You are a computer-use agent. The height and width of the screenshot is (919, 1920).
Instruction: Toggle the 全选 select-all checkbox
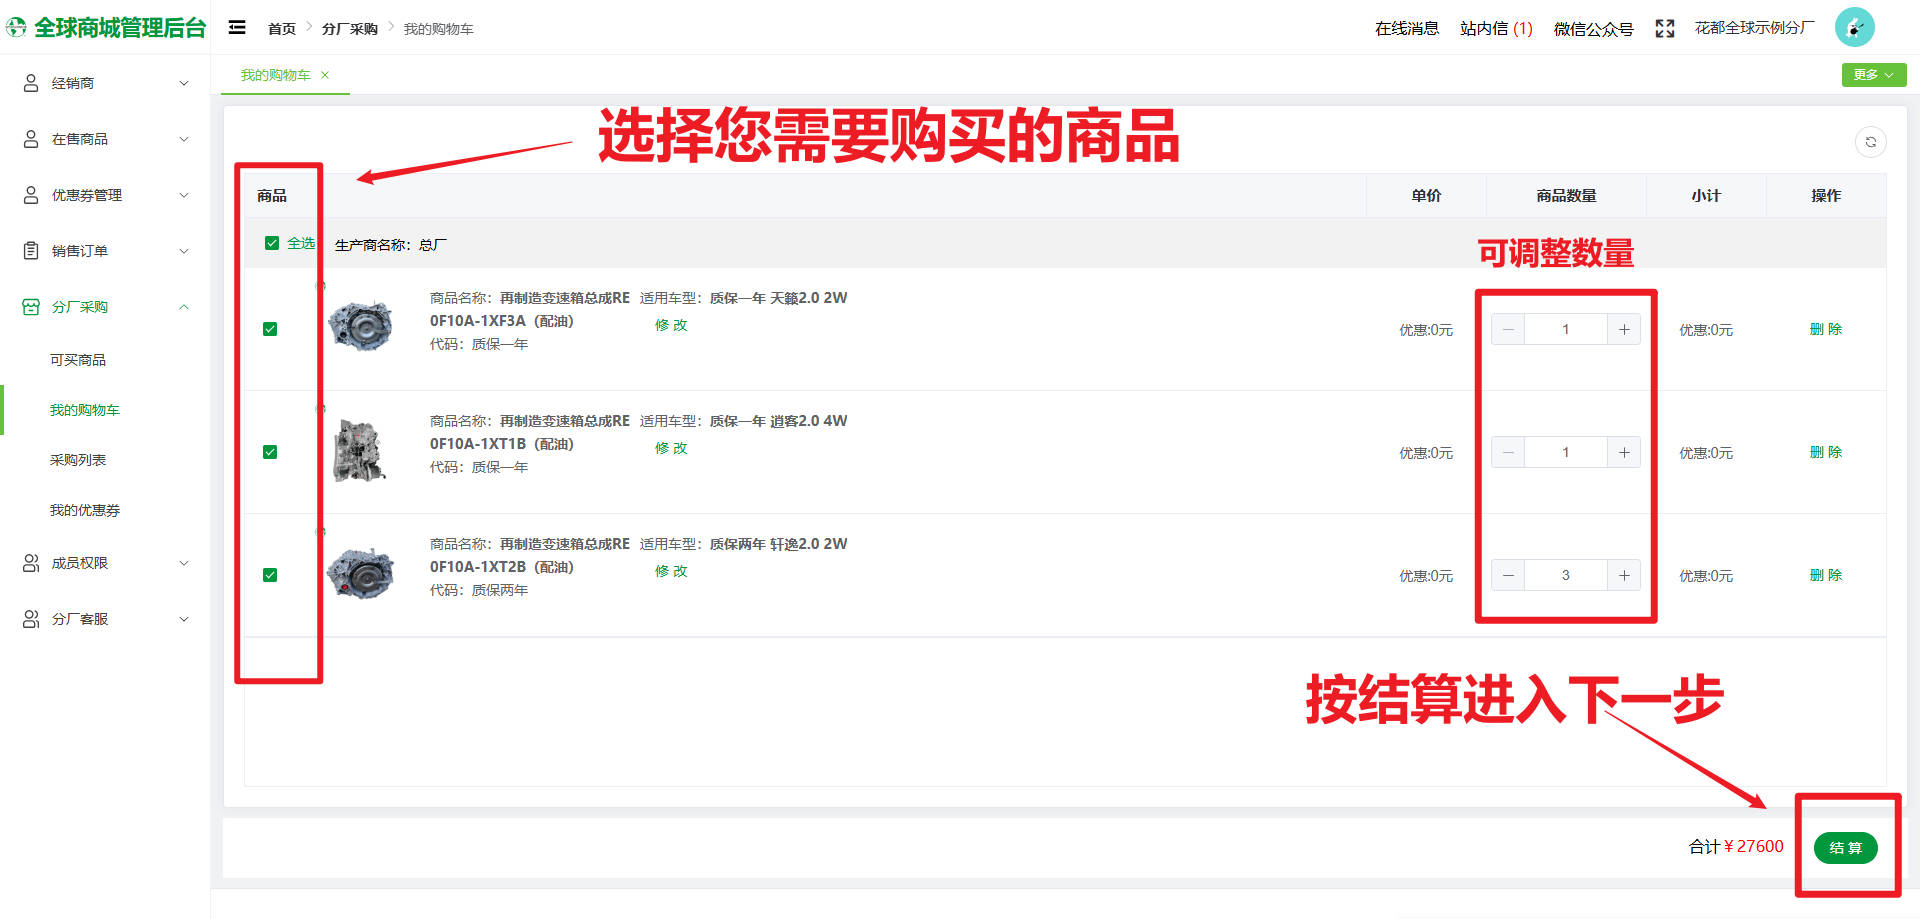(x=272, y=243)
